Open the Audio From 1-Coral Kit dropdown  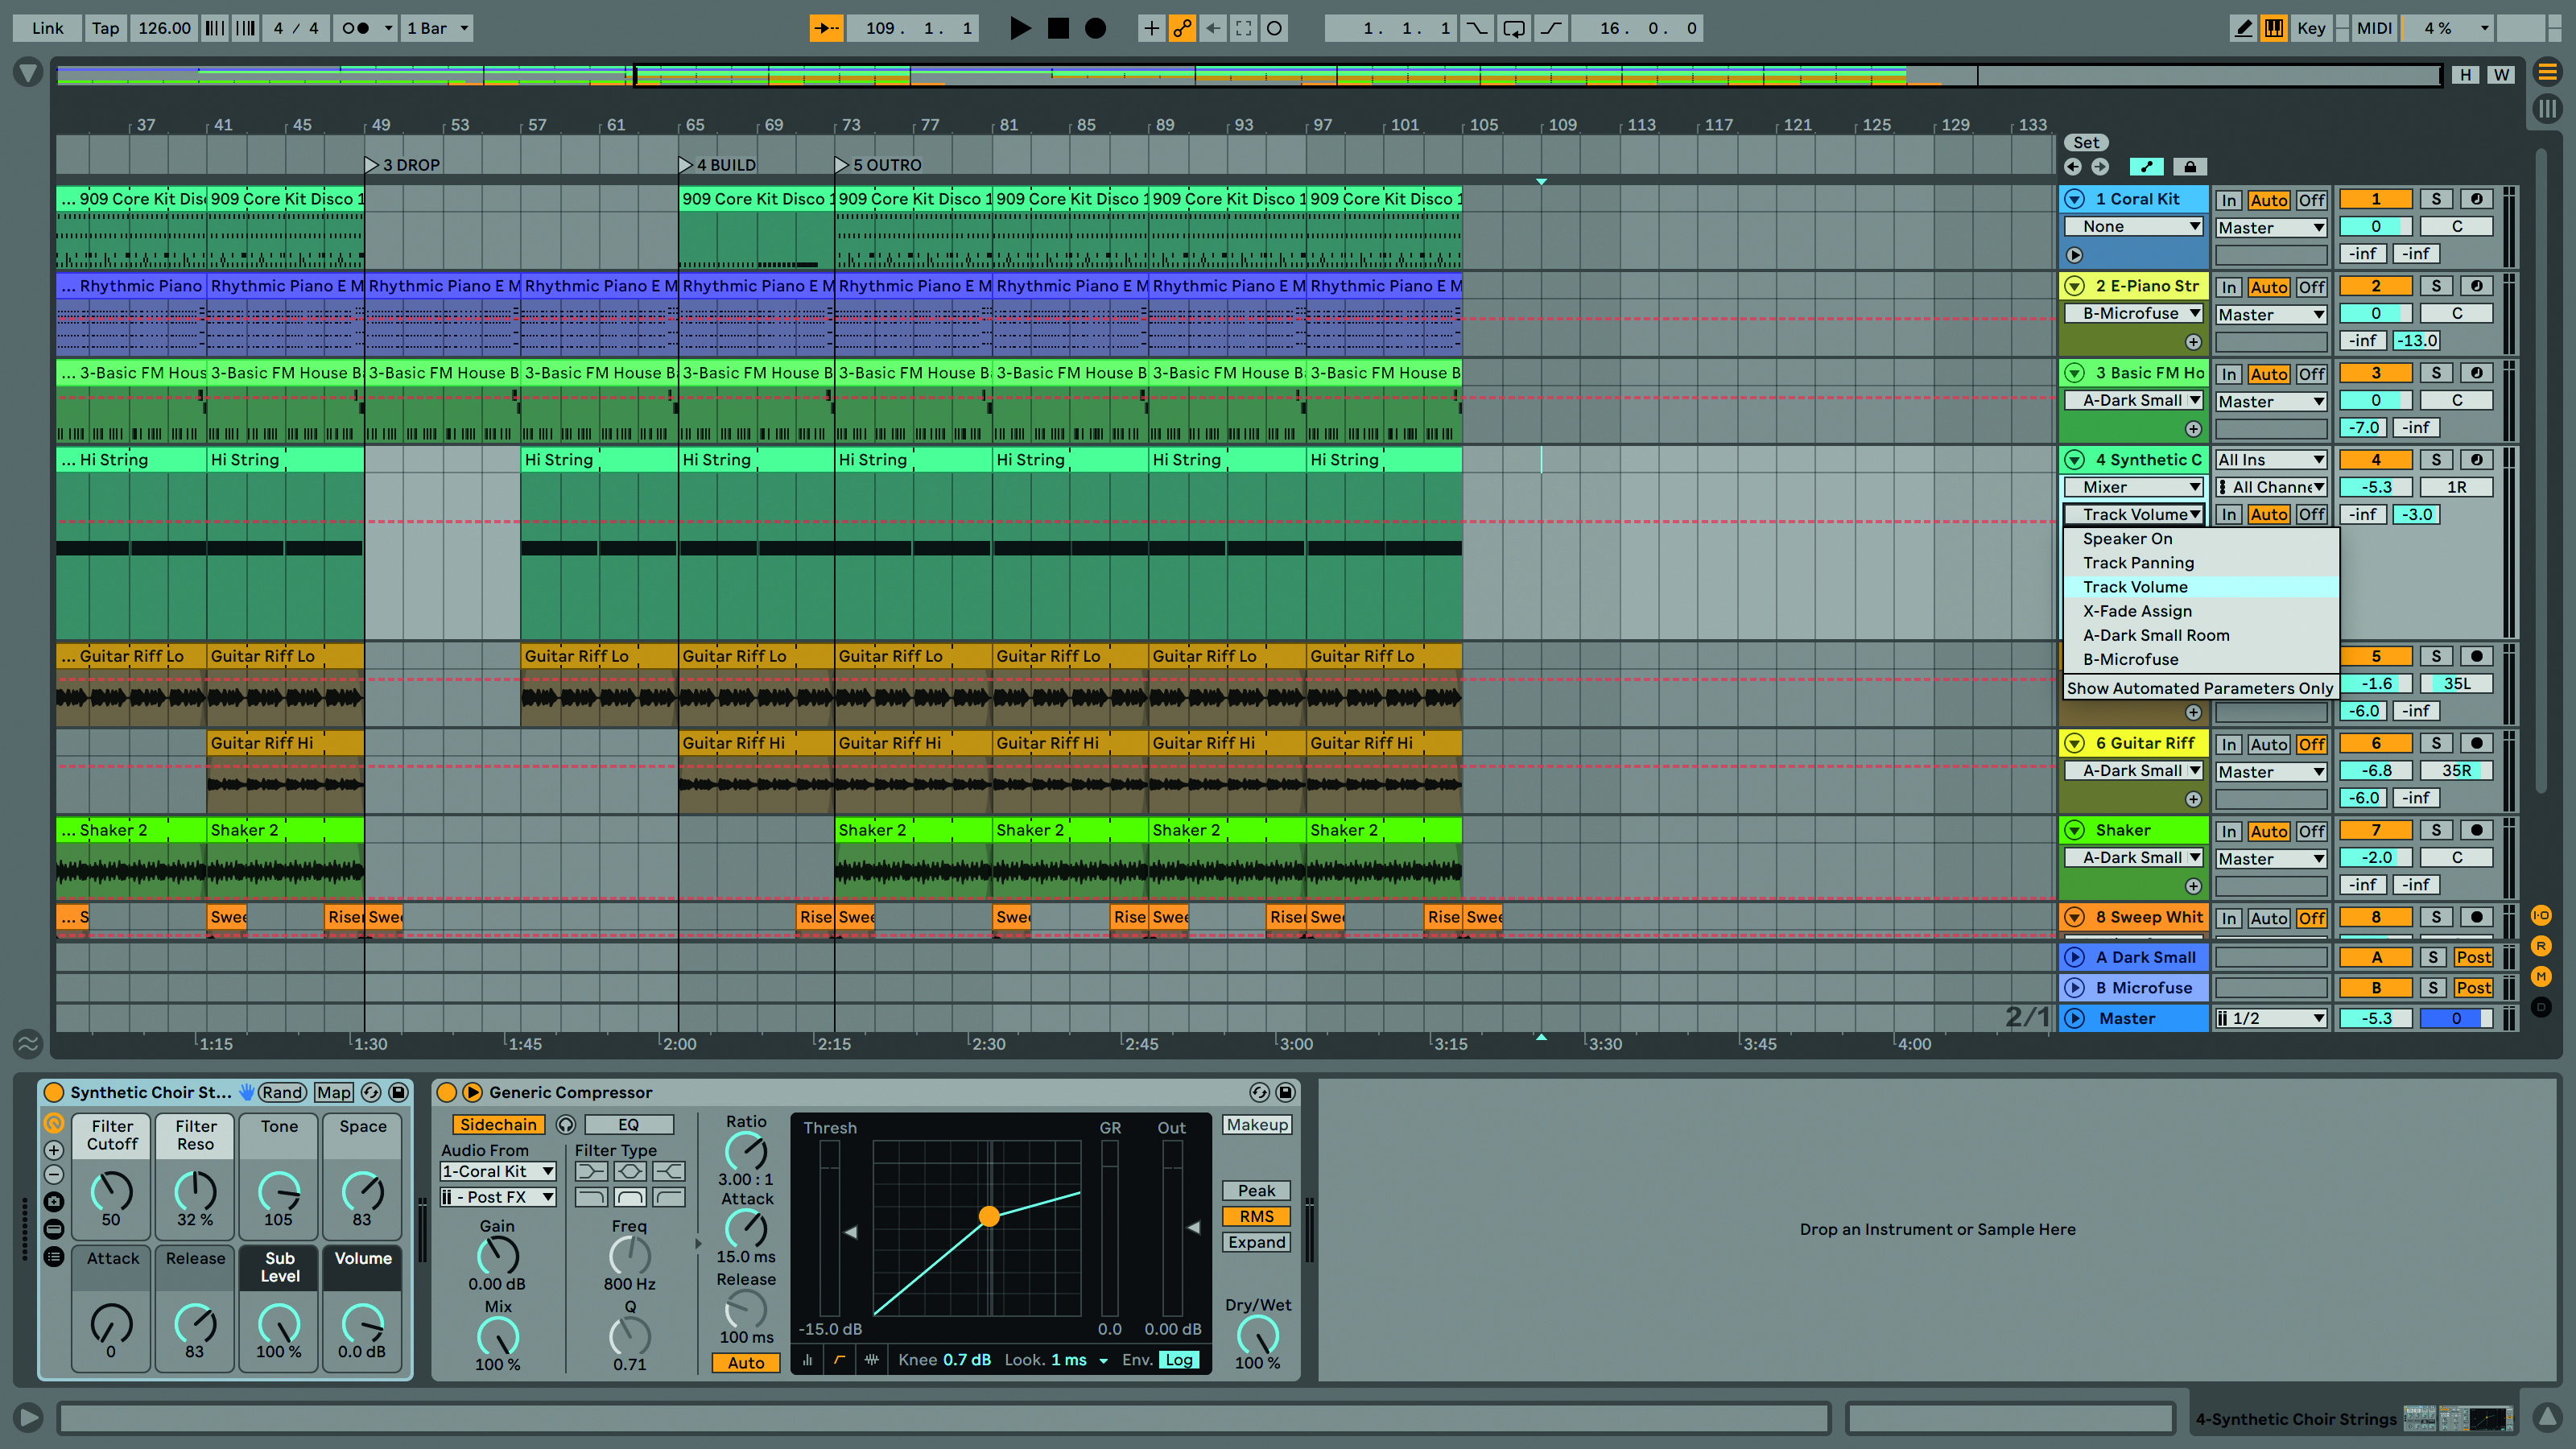tap(498, 1171)
